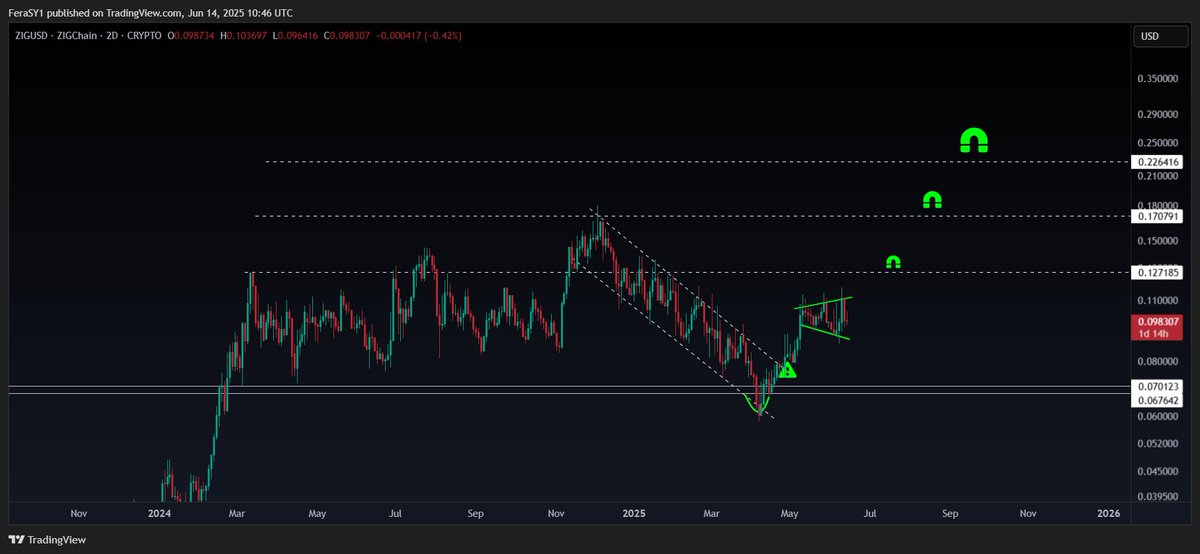
Task: Click the 0.067642 support level label
Action: (x=1157, y=399)
